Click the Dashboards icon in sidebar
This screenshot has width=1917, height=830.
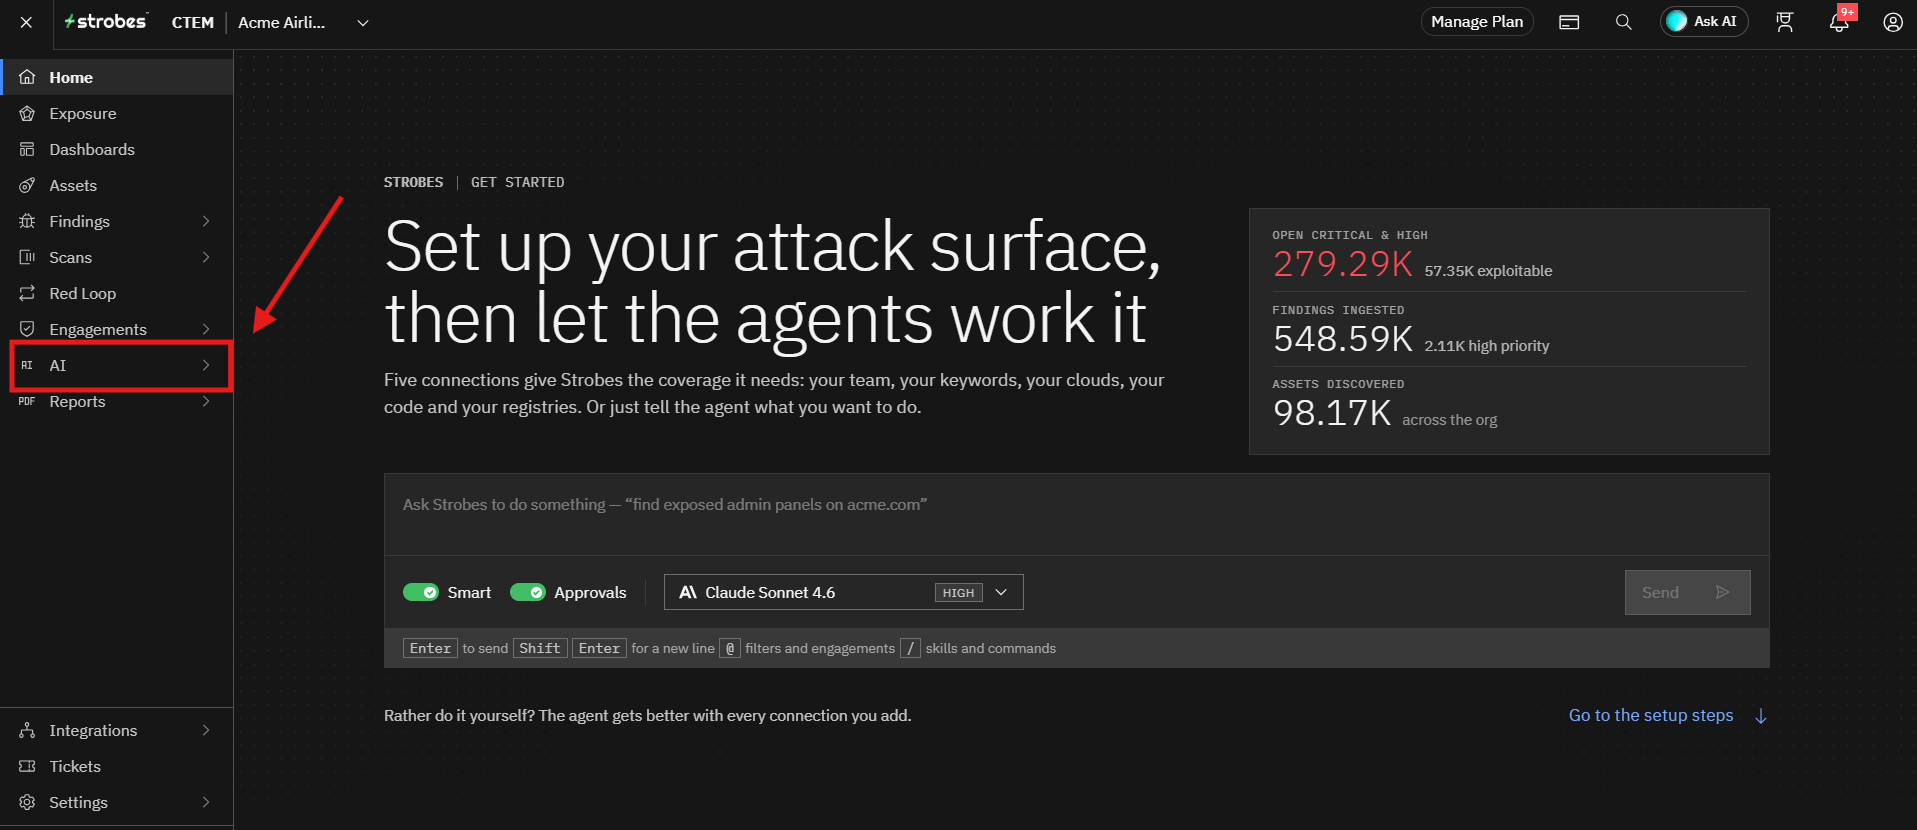27,149
